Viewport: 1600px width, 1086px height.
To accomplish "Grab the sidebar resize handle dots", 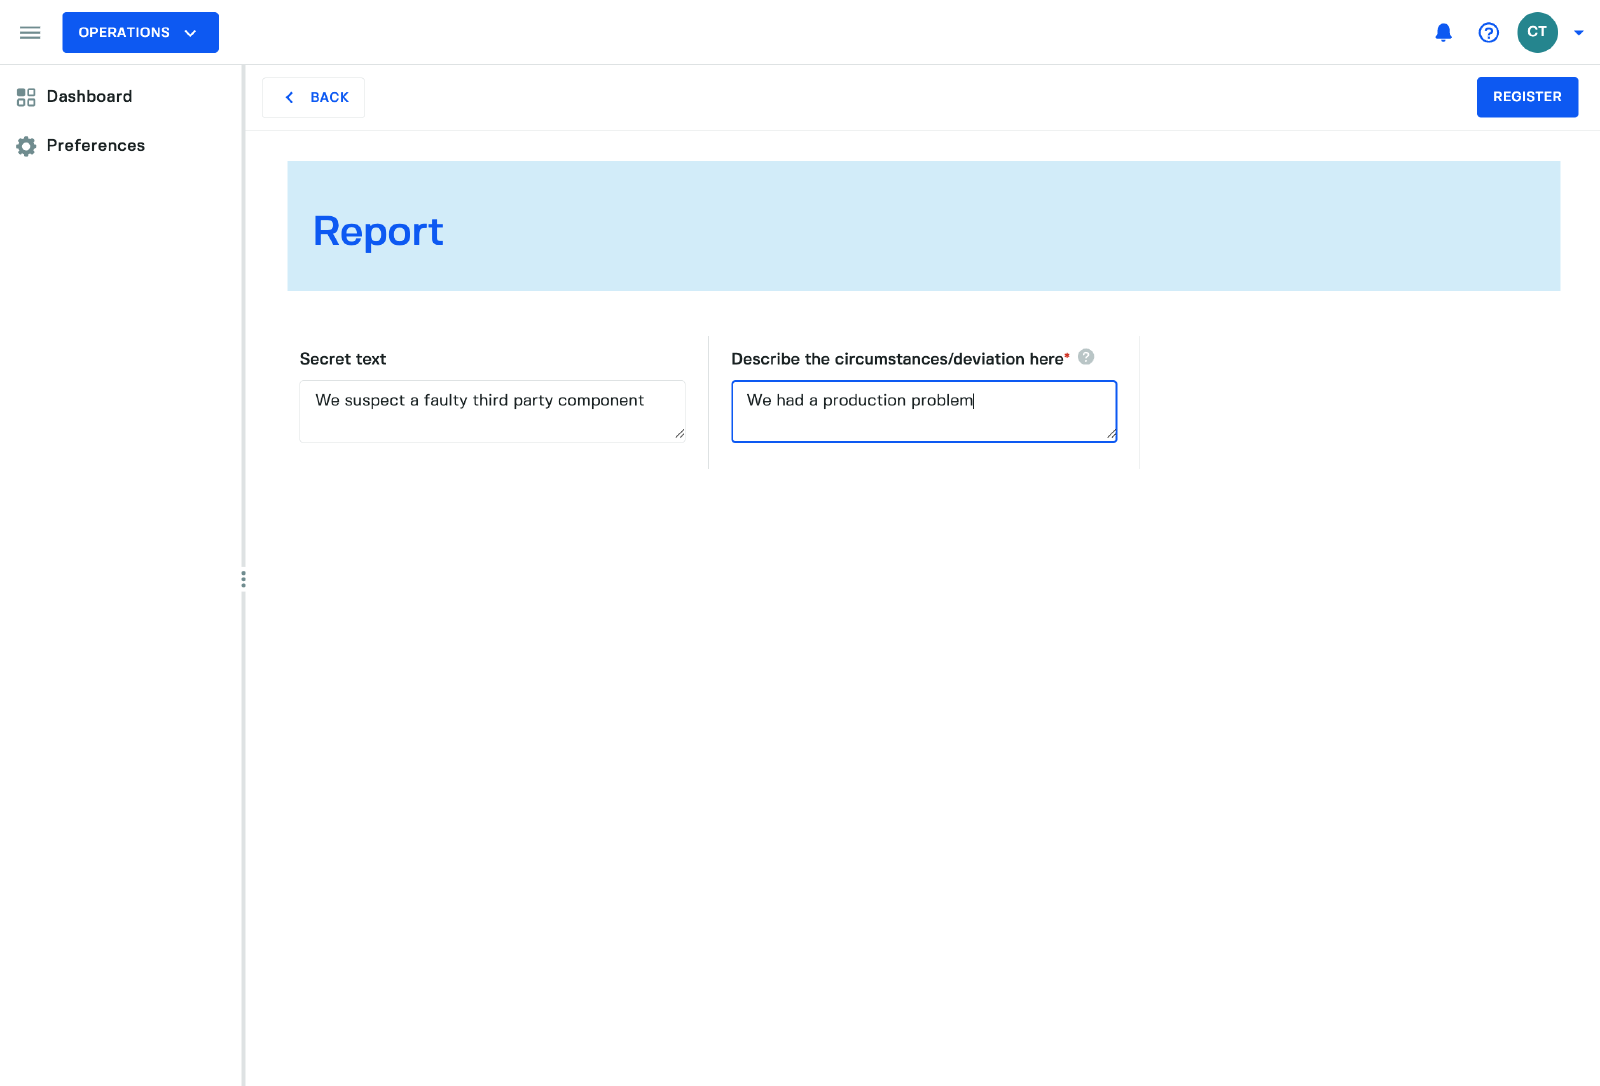I will (243, 579).
